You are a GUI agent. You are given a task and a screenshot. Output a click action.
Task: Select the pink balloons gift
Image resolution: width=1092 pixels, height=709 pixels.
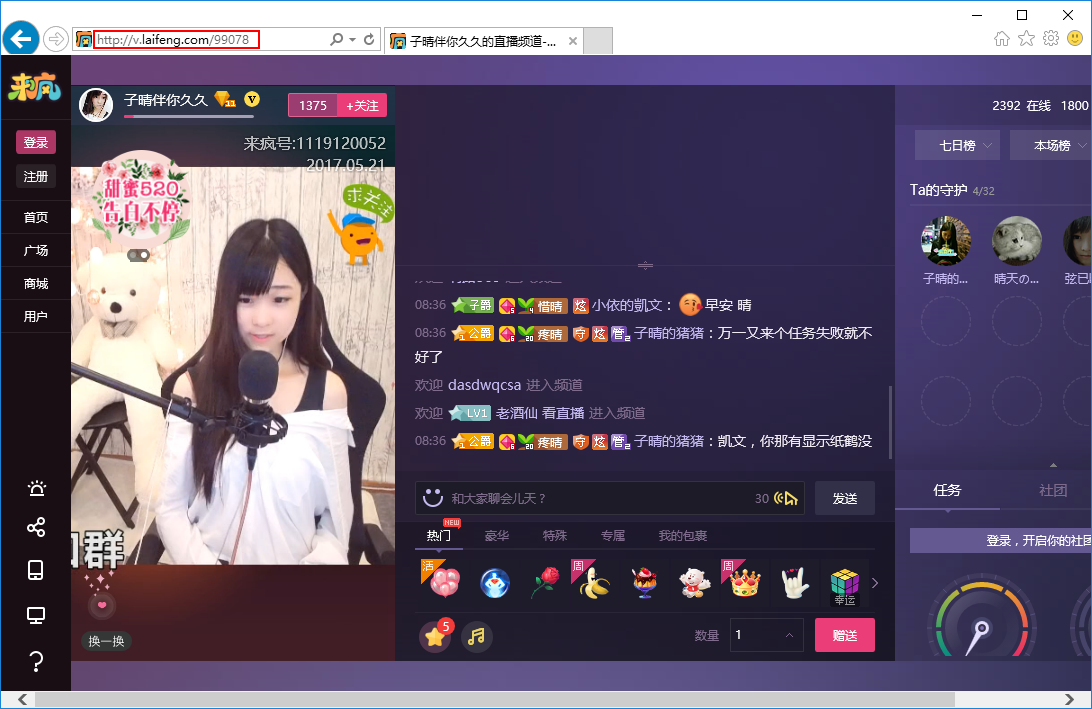click(x=444, y=582)
